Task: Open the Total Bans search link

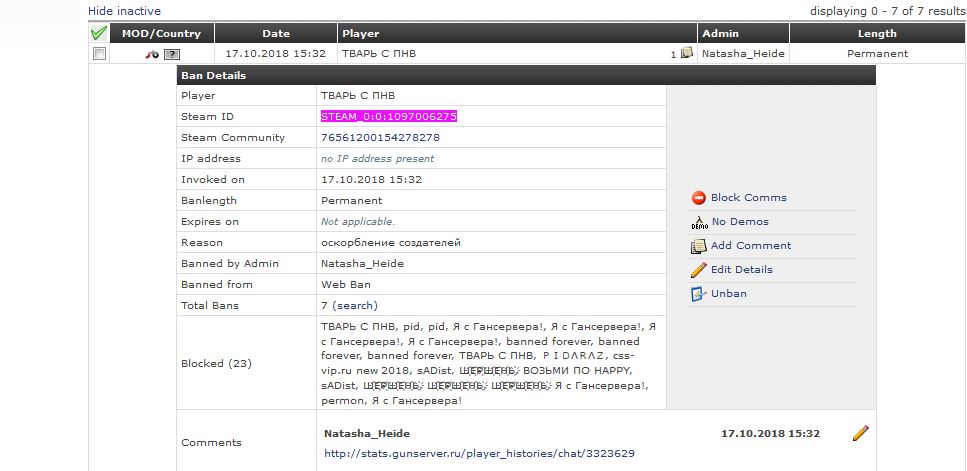Action: 356,305
